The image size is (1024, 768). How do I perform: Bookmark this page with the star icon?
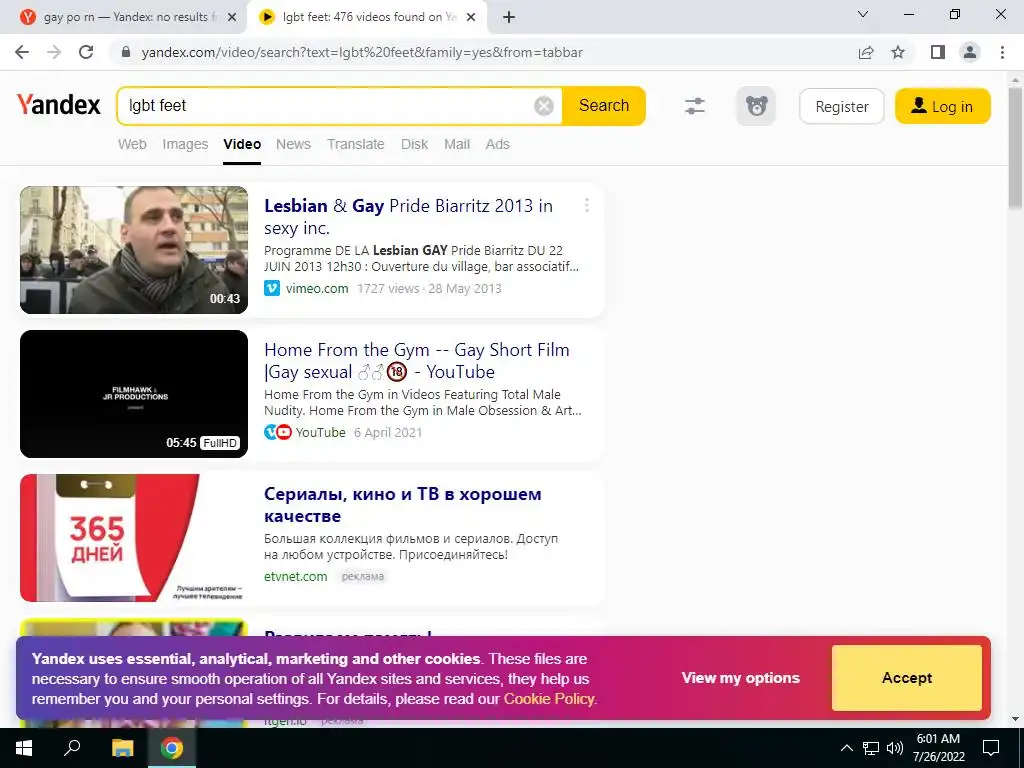[899, 52]
